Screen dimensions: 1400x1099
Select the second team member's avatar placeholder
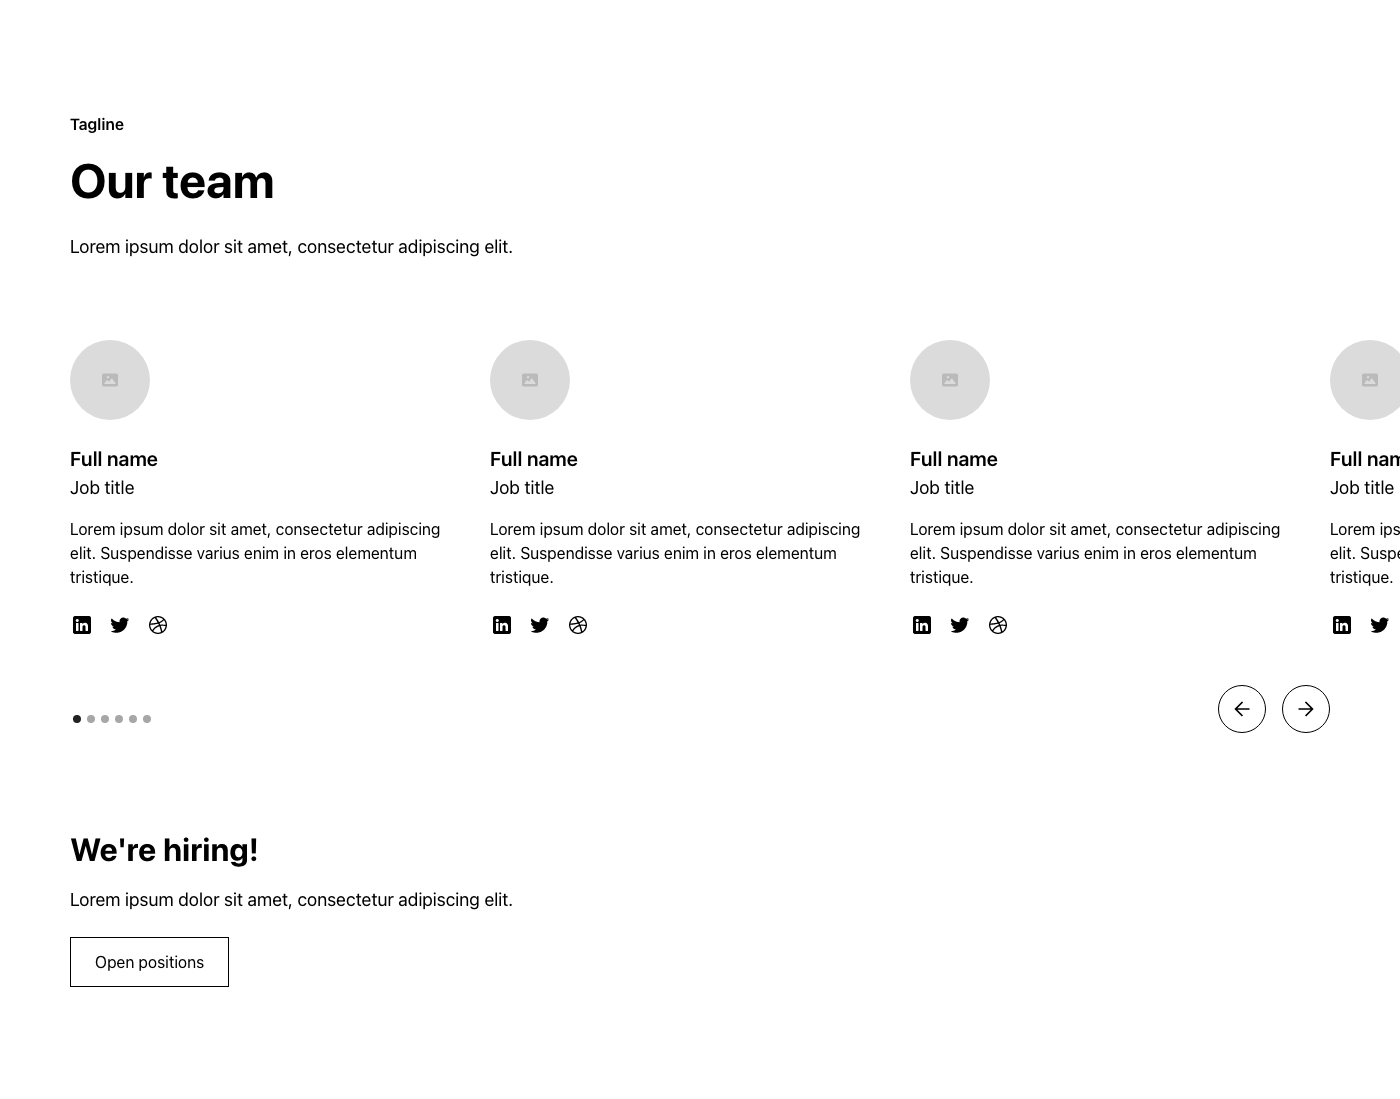click(530, 380)
